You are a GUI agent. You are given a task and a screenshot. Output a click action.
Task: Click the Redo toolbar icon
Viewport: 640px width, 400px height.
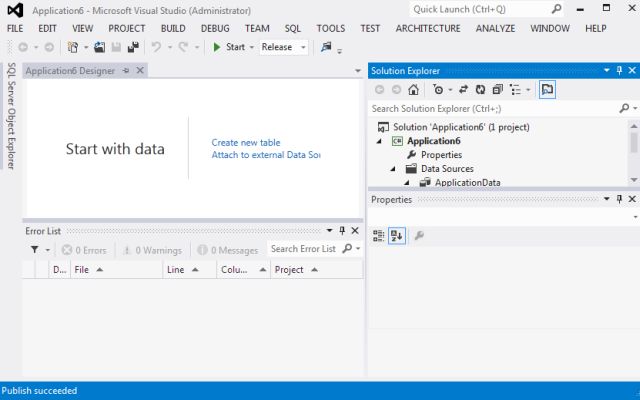click(183, 47)
